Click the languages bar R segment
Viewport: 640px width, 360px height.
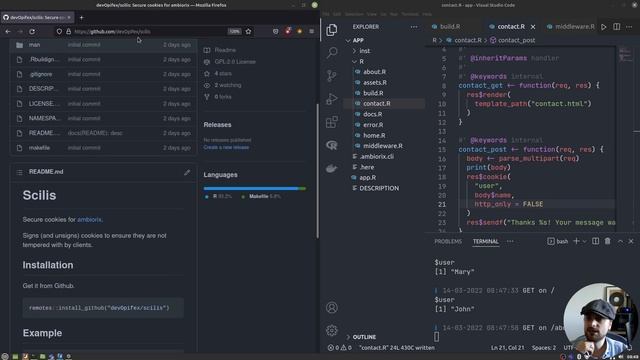[251, 189]
